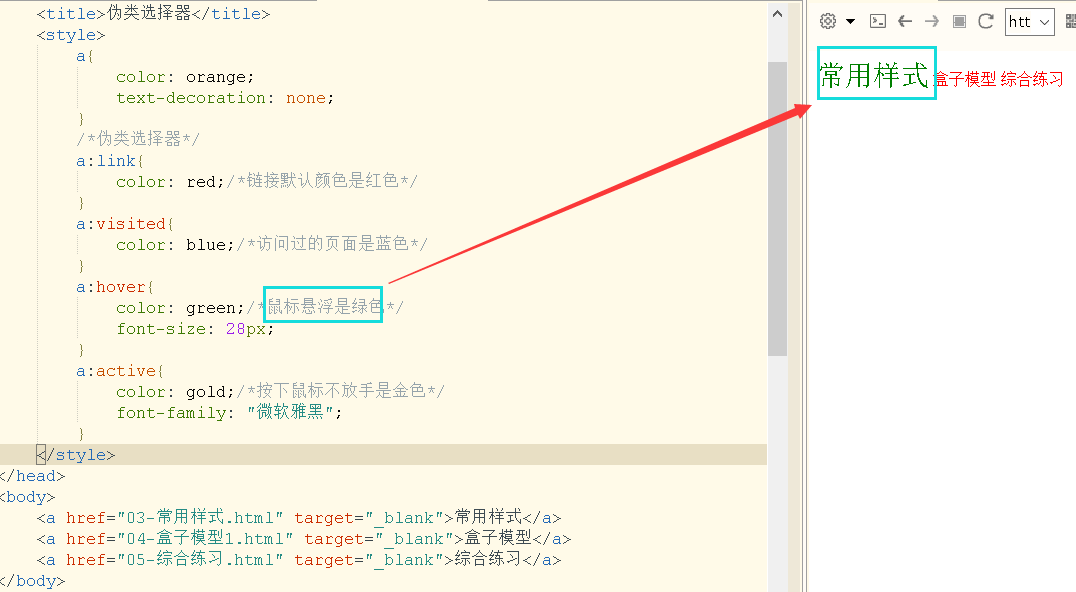Click the editor vertical scrollbar thumb
The width and height of the screenshot is (1076, 592).
click(x=777, y=209)
